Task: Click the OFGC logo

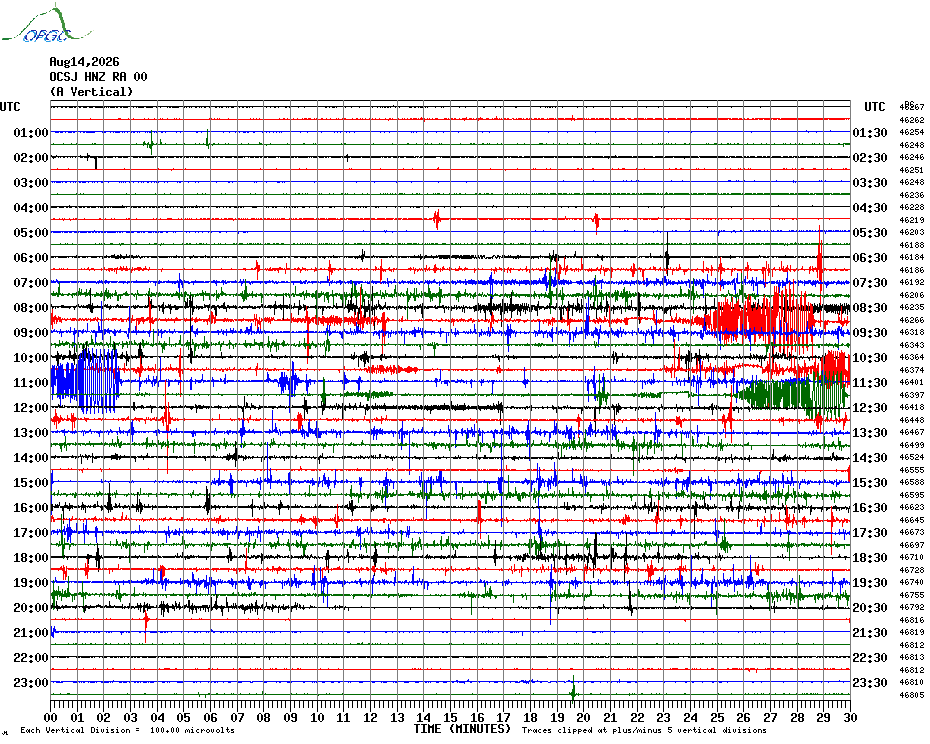Action: (x=46, y=24)
